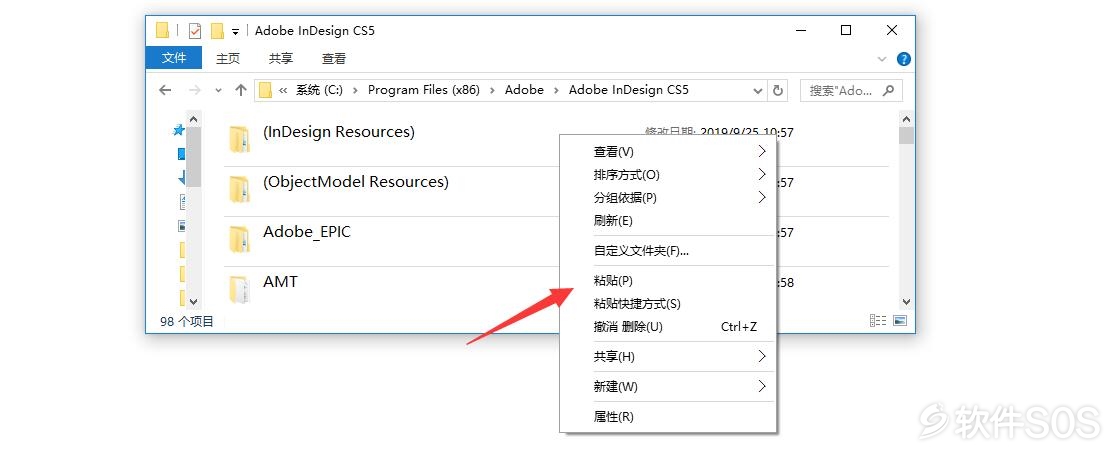Click the (InDesign Resources) folder icon

pos(239,139)
